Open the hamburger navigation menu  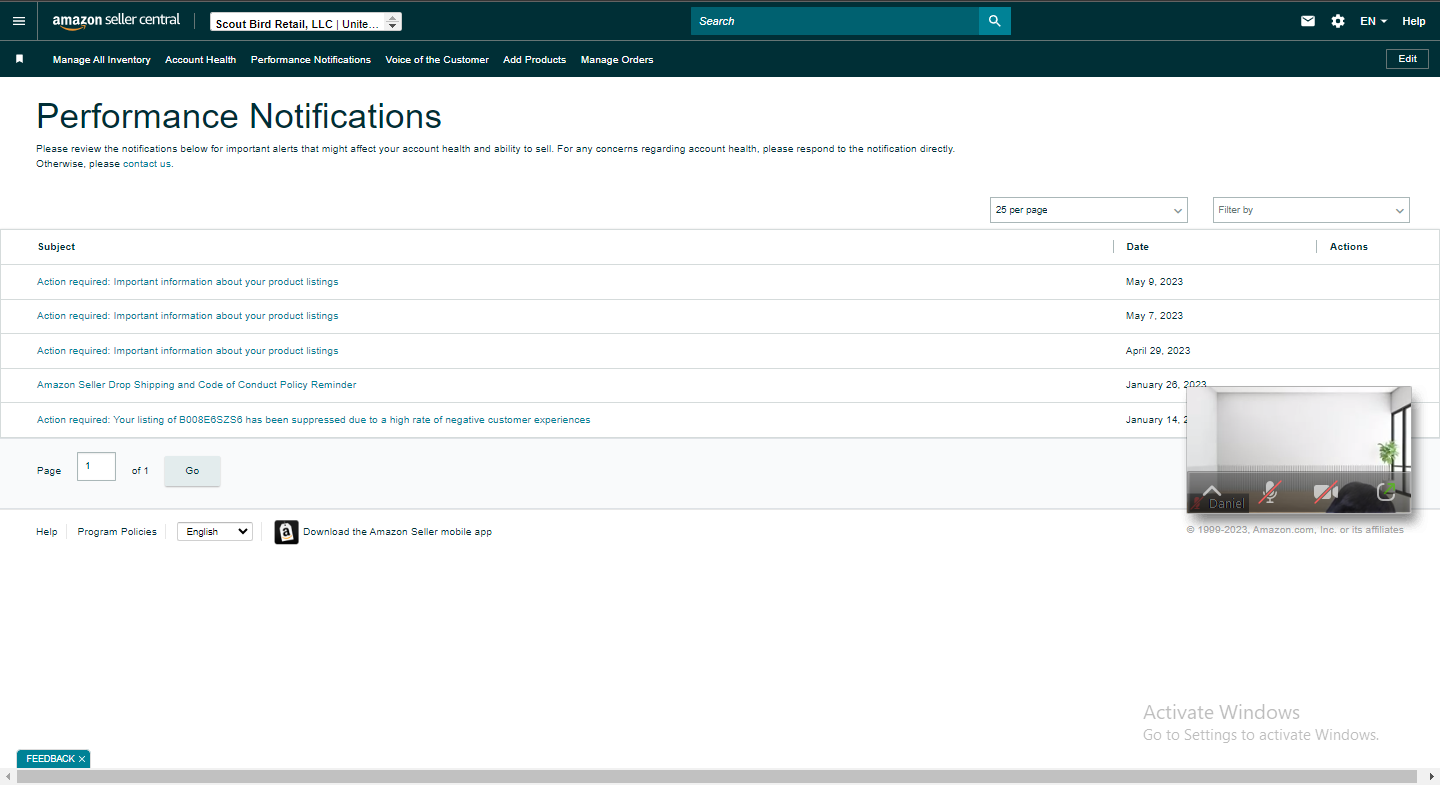(19, 21)
